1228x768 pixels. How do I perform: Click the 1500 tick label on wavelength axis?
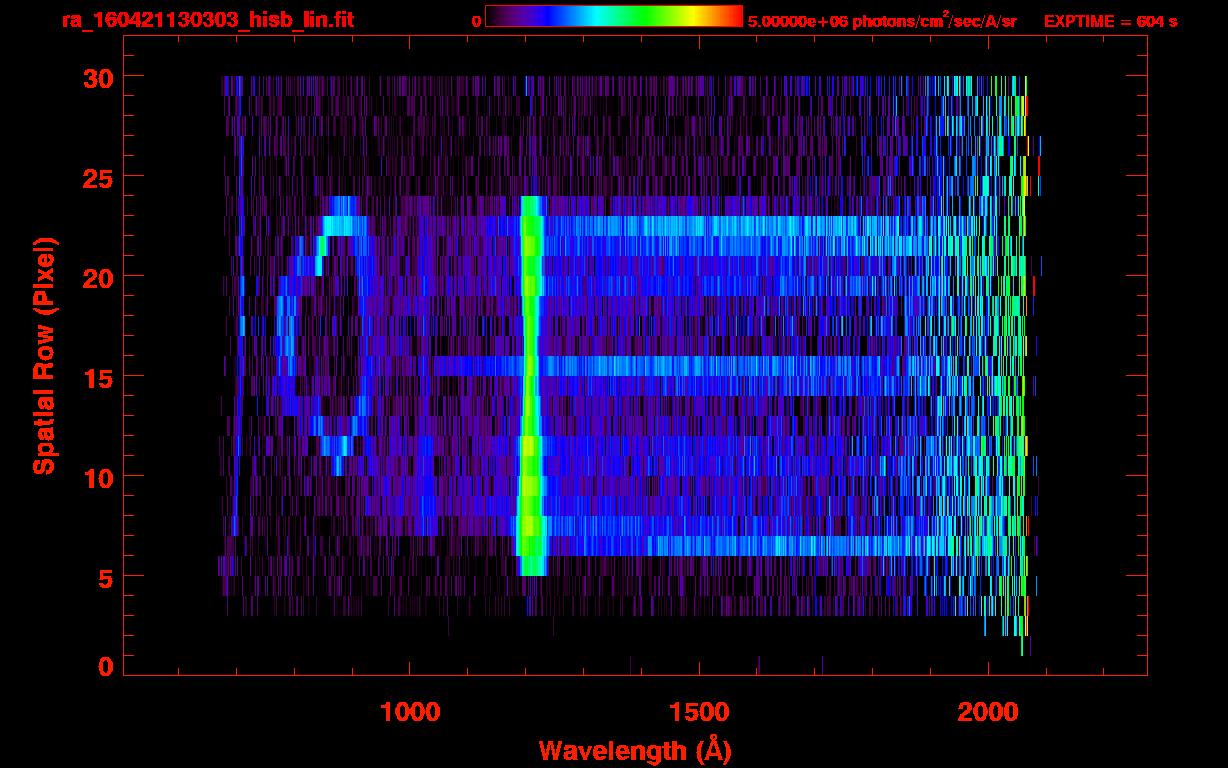coord(699,712)
